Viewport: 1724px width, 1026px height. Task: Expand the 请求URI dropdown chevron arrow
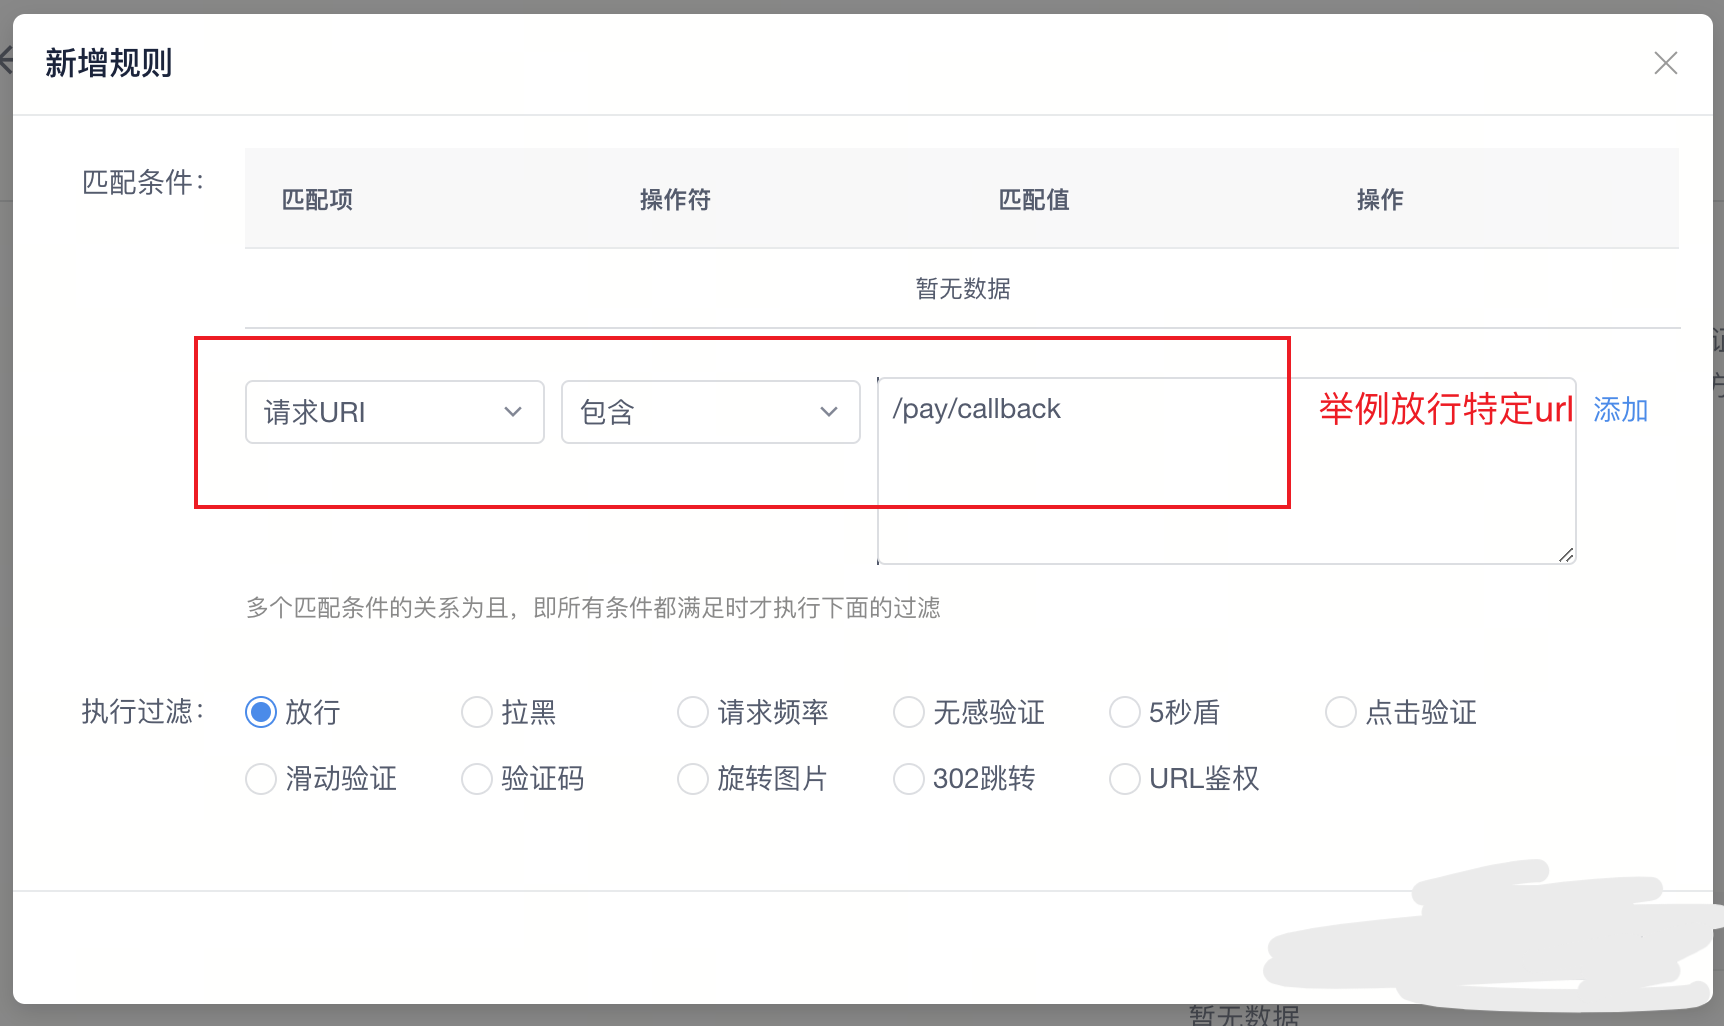click(x=514, y=411)
